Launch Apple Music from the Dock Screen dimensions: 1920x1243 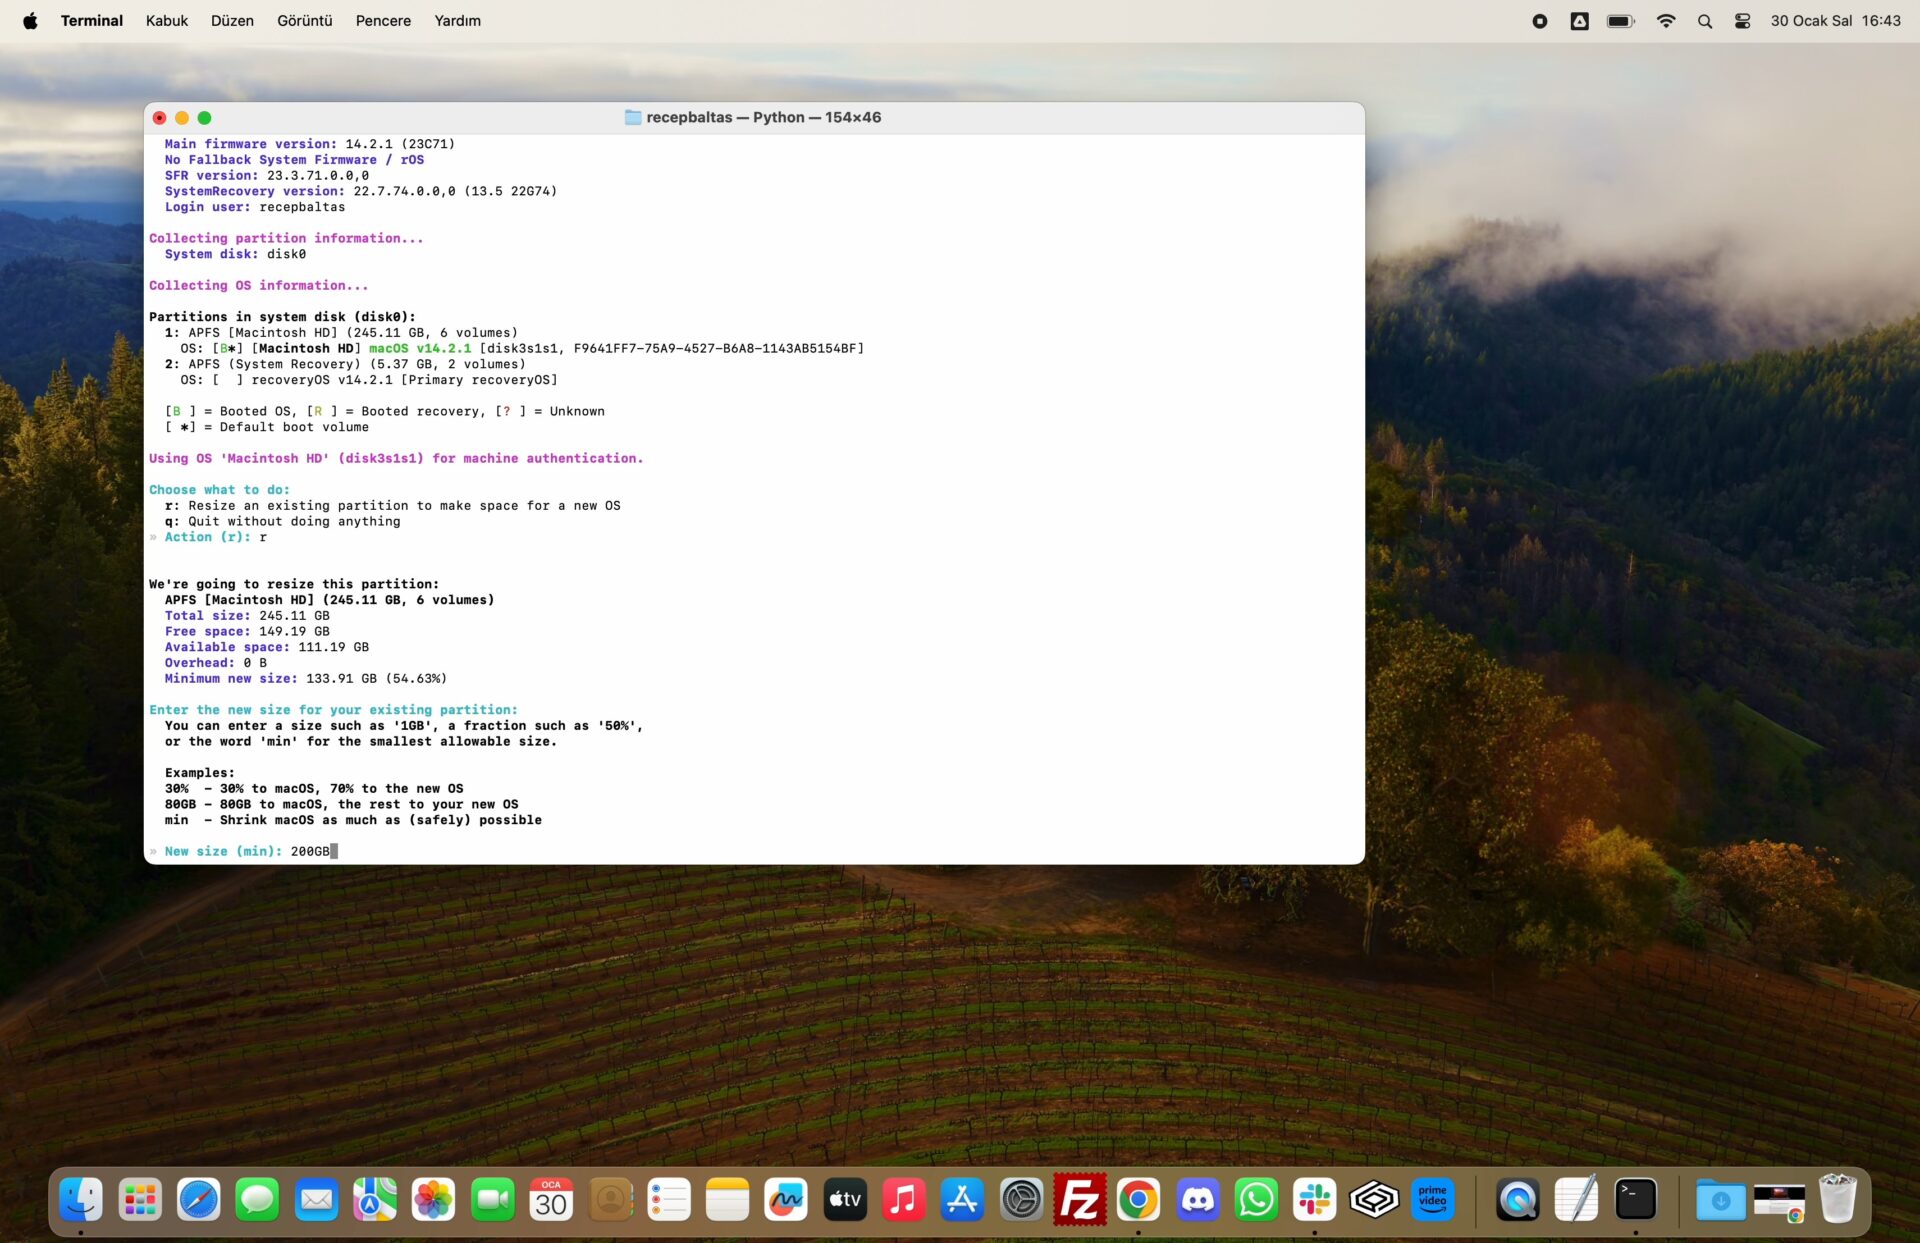coord(903,1199)
